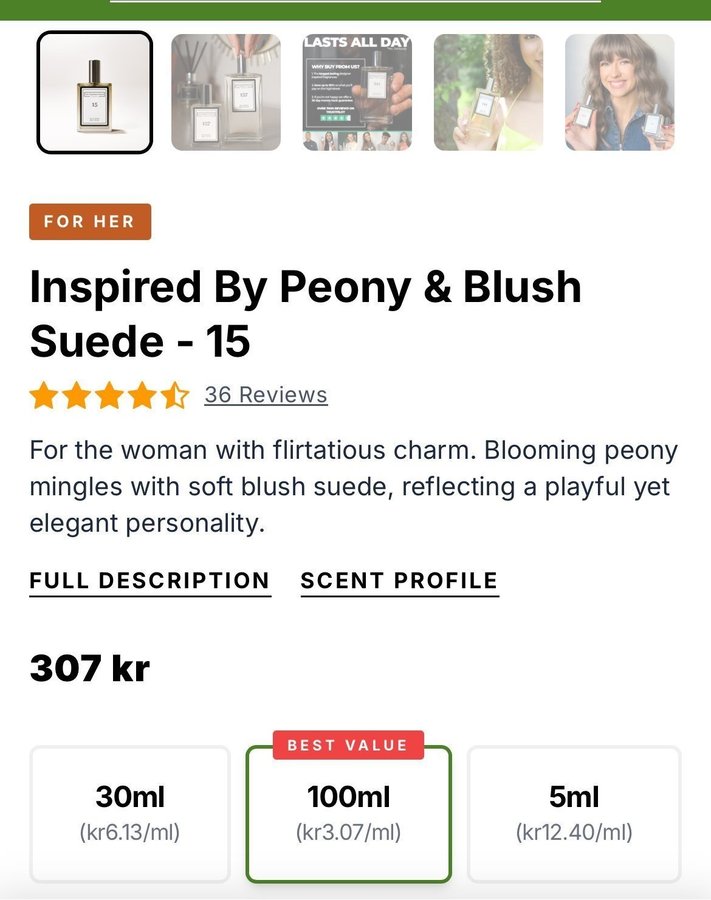This screenshot has width=711, height=900.
Task: Click the orange FOR HER badge
Action: [x=90, y=222]
